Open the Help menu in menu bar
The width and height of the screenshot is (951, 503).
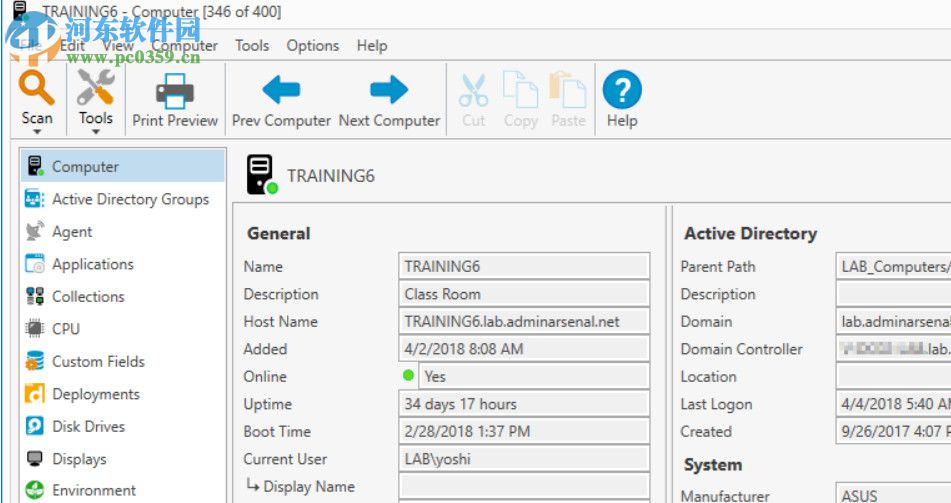[372, 46]
